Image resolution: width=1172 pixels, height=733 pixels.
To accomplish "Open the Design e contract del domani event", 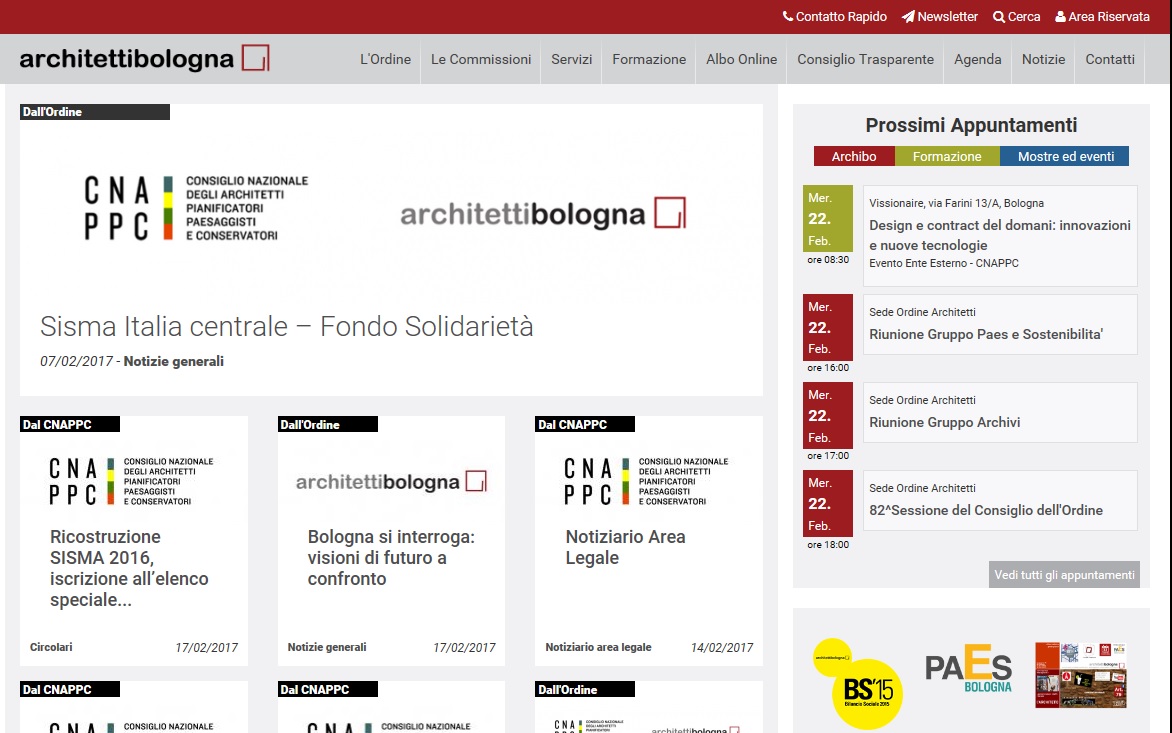I will 999,235.
